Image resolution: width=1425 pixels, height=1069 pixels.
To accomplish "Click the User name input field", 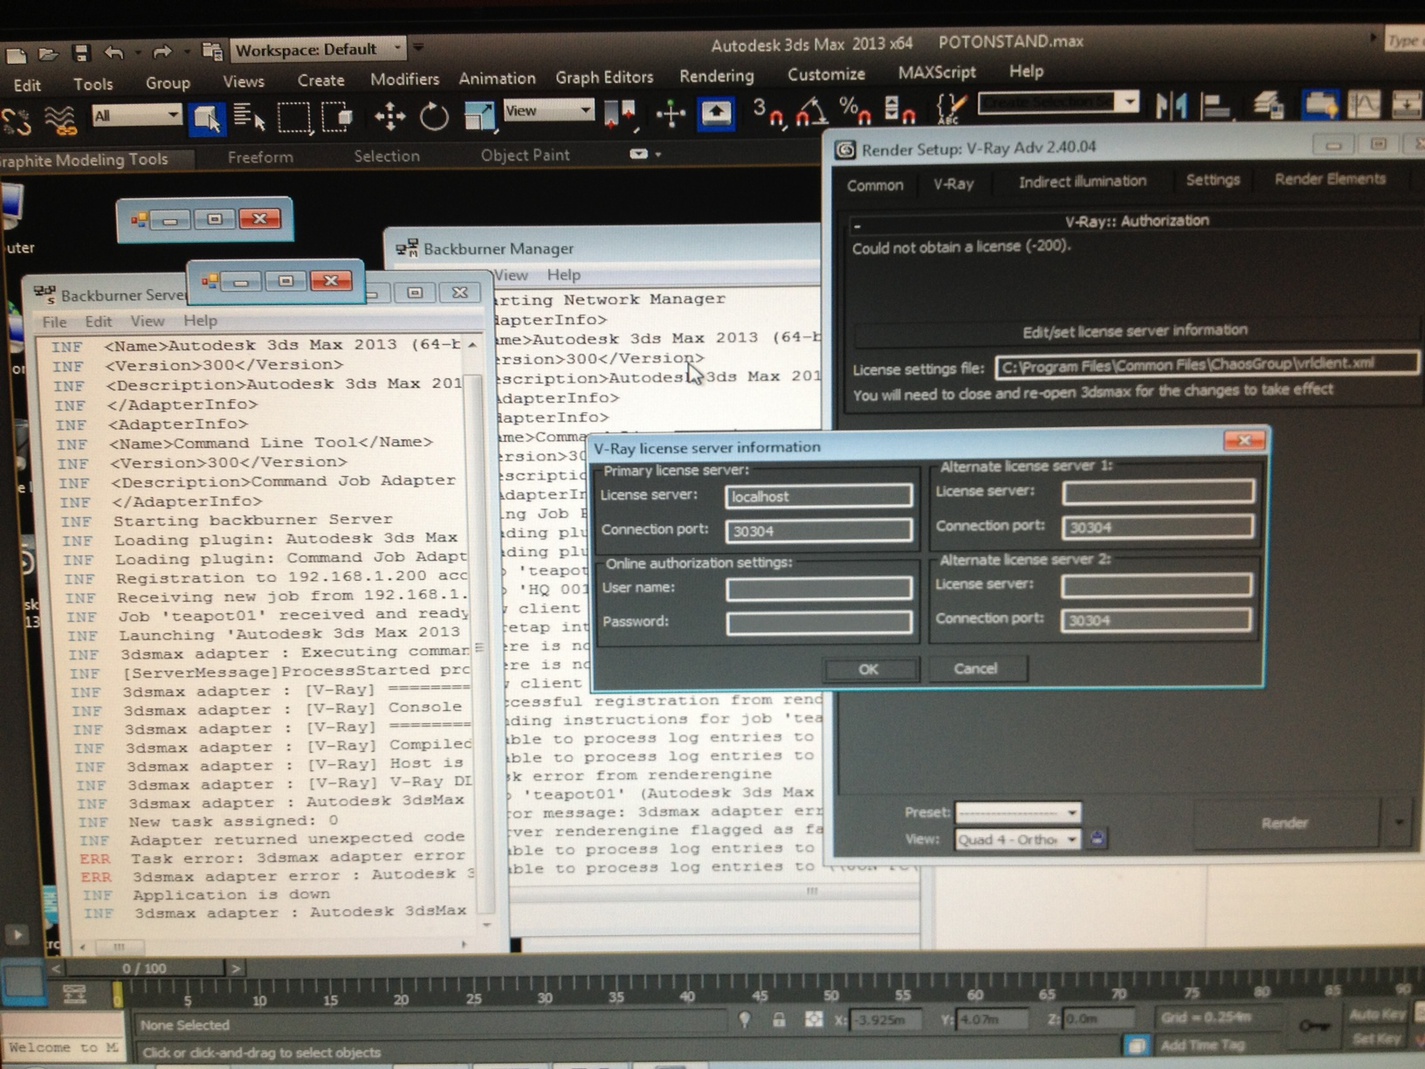I will point(819,588).
